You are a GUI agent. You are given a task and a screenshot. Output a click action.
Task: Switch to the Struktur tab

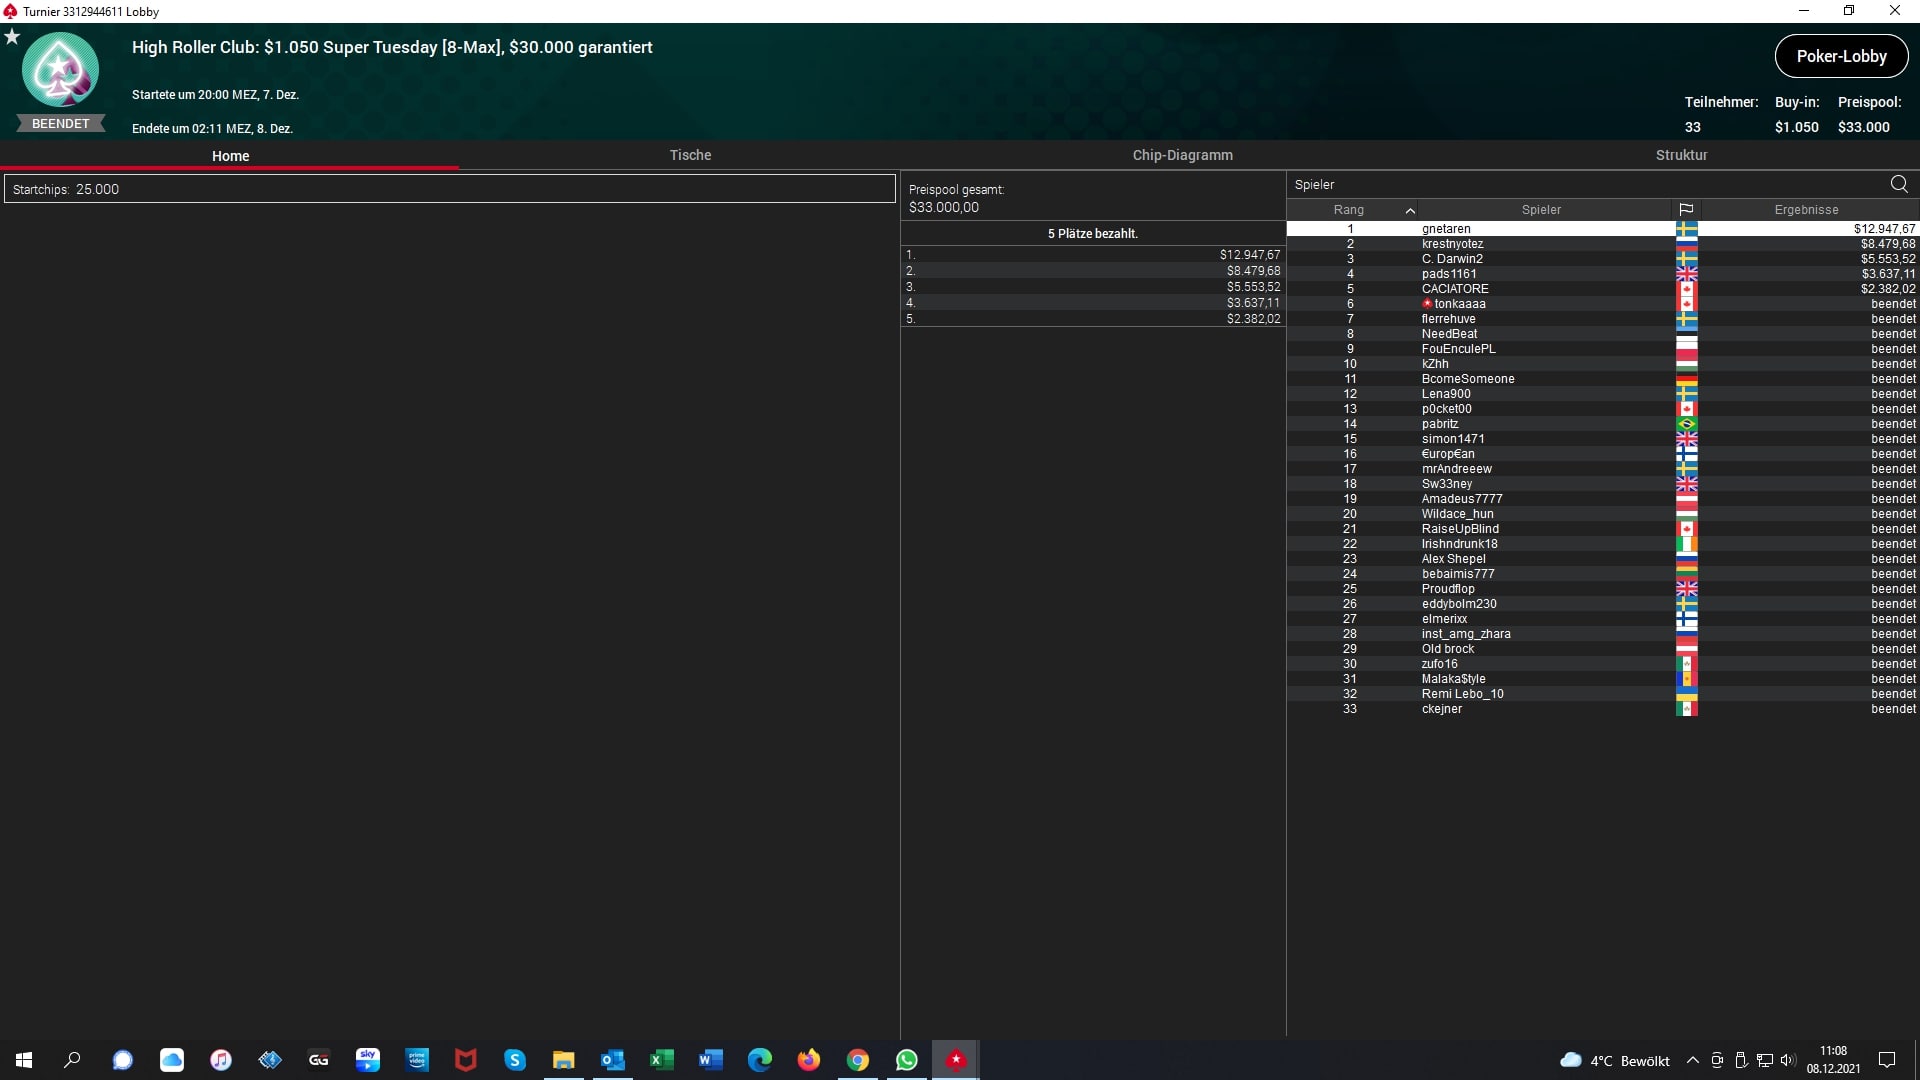(1681, 155)
